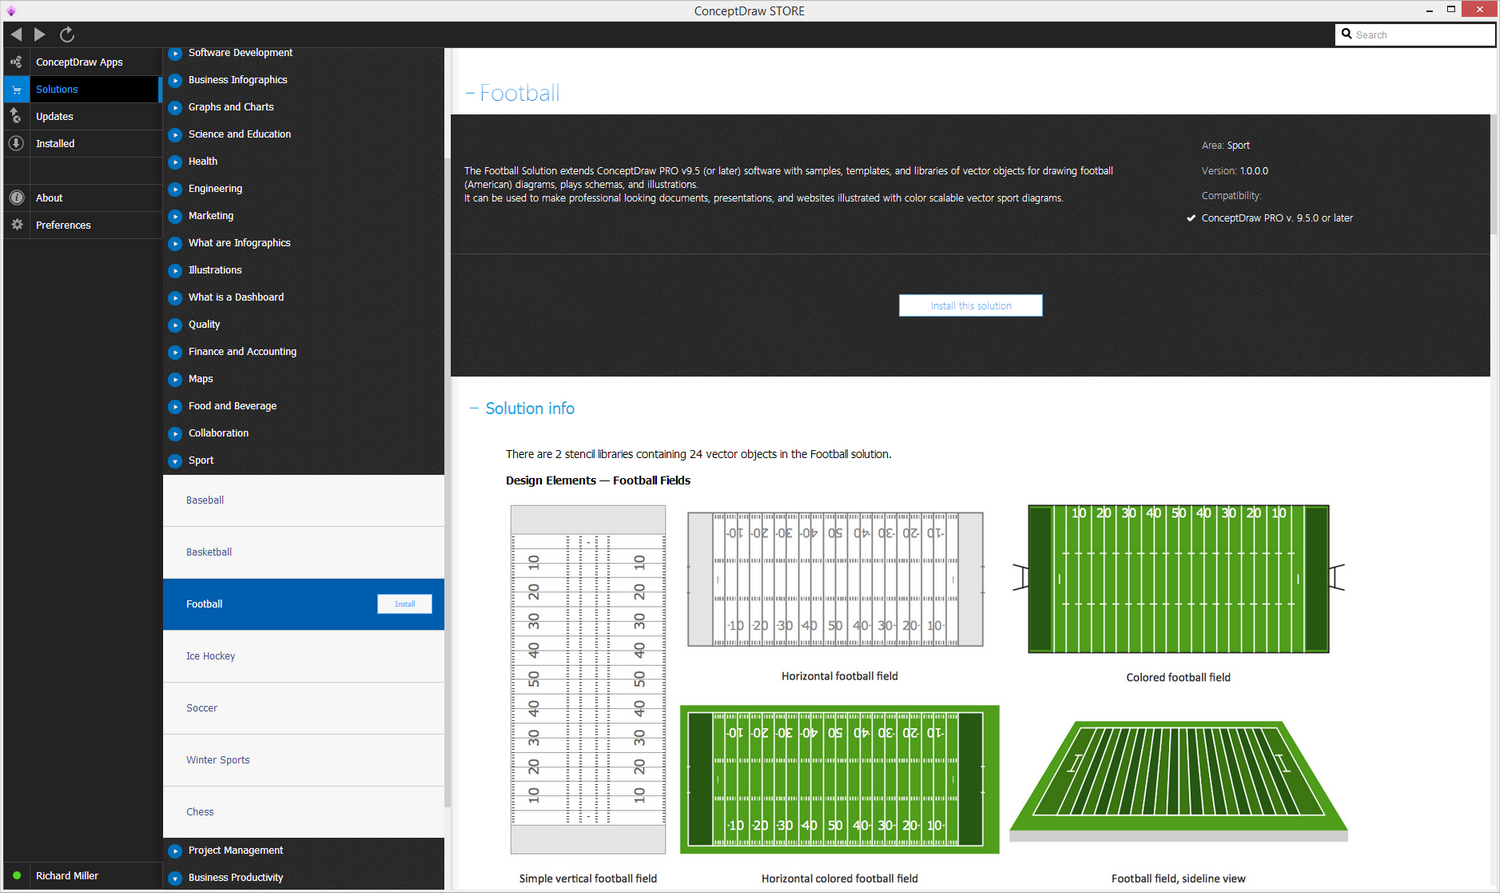Go back using the left arrow
1500x893 pixels.
tap(16, 34)
